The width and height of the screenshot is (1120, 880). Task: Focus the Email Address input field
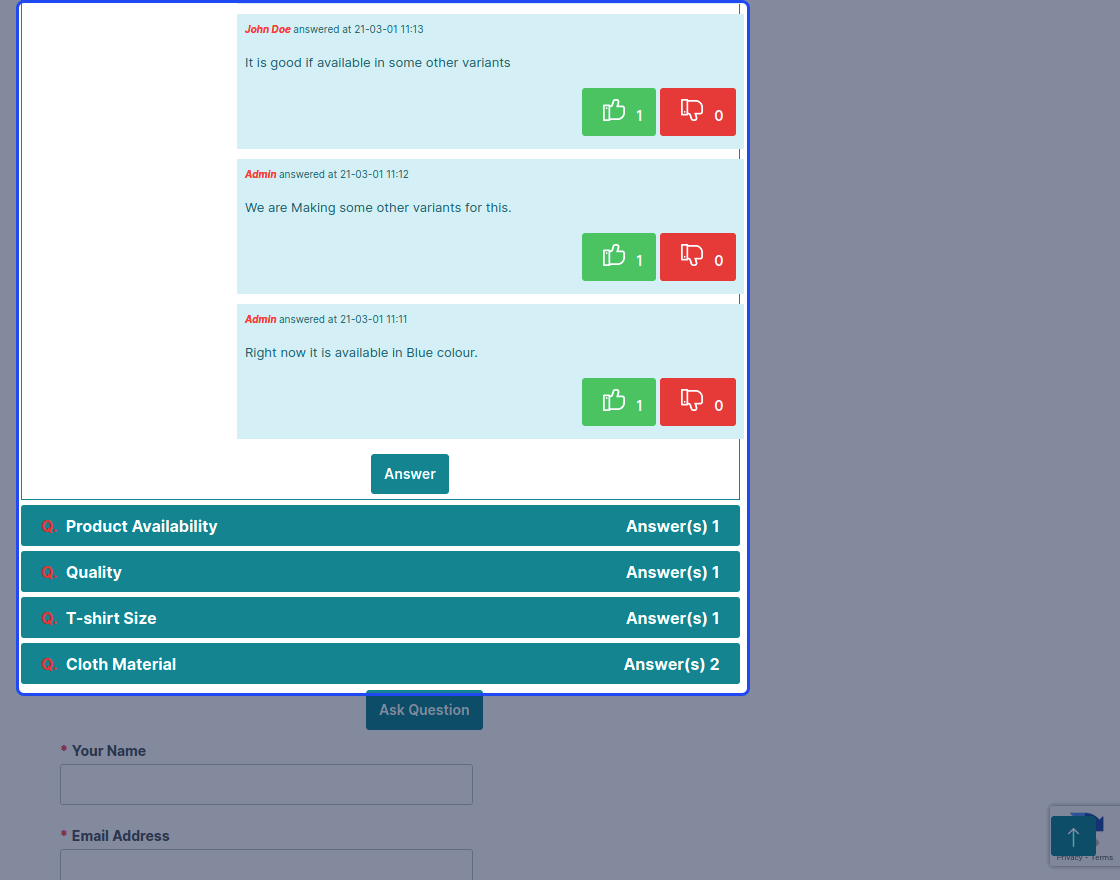[266, 865]
